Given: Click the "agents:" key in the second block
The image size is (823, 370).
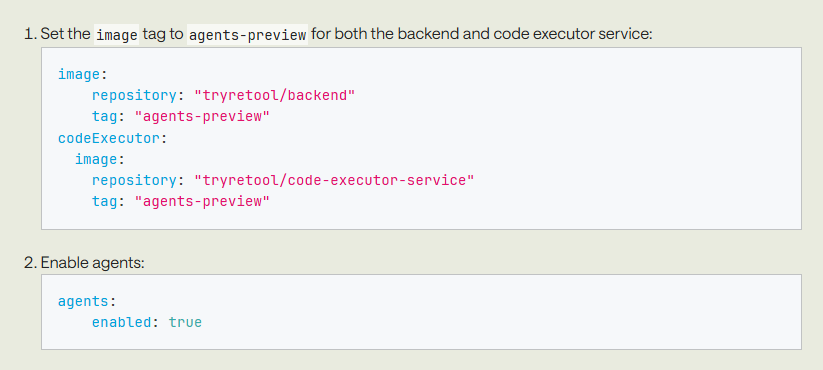Looking at the screenshot, I should [86, 301].
